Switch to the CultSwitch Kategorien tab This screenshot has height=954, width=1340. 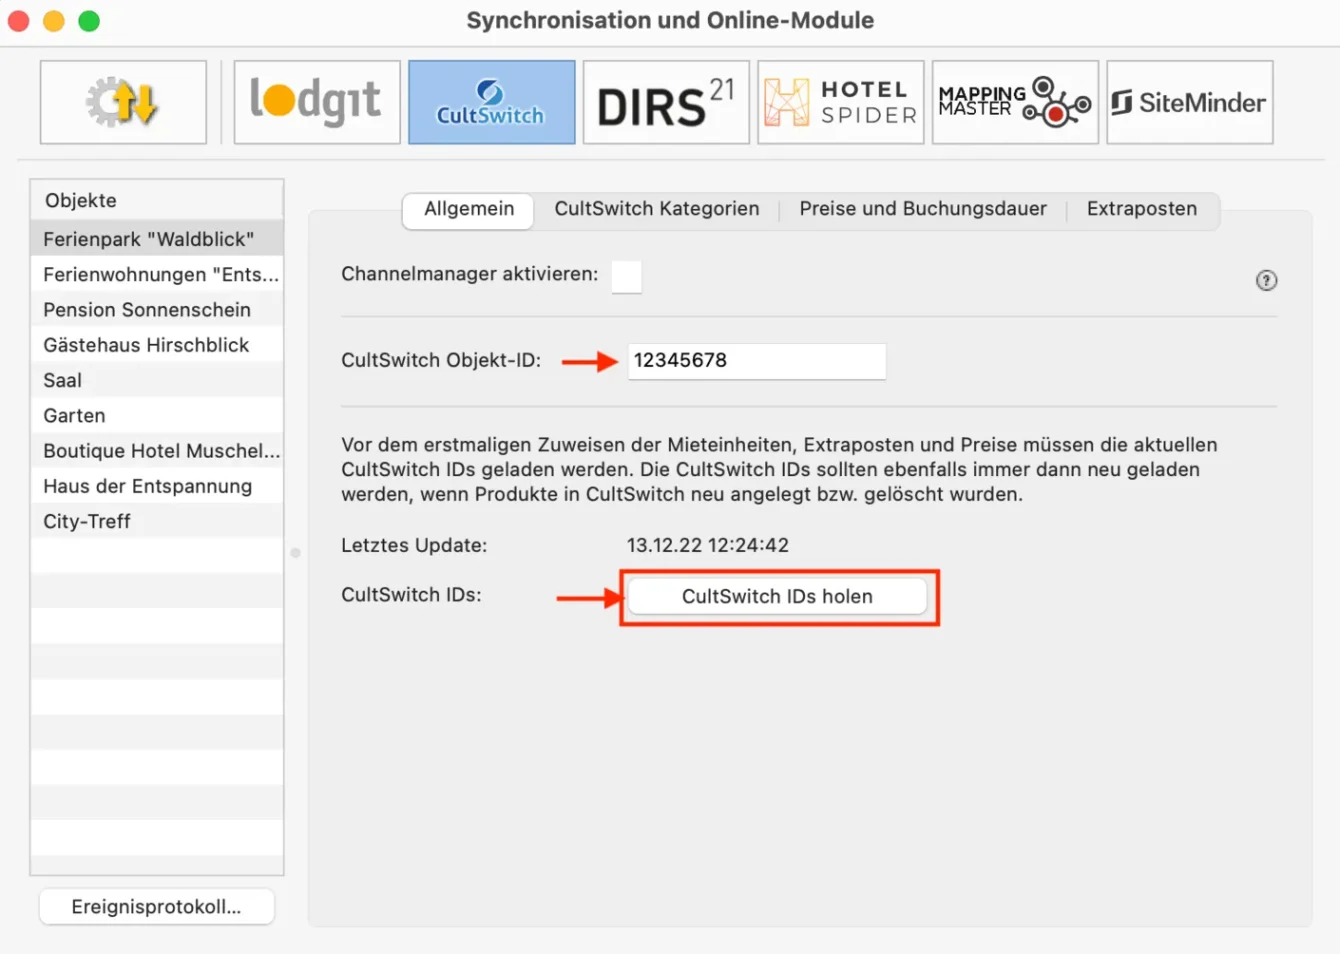(657, 209)
